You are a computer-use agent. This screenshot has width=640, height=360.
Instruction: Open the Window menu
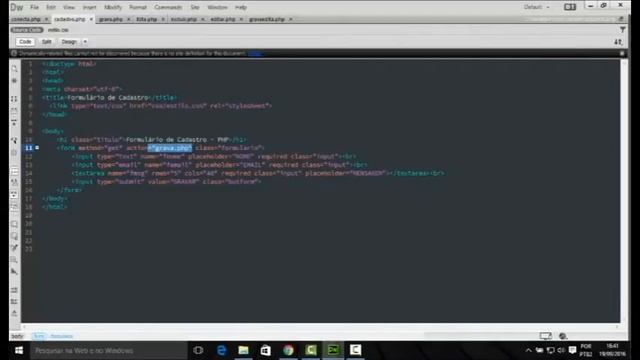tap(217, 7)
